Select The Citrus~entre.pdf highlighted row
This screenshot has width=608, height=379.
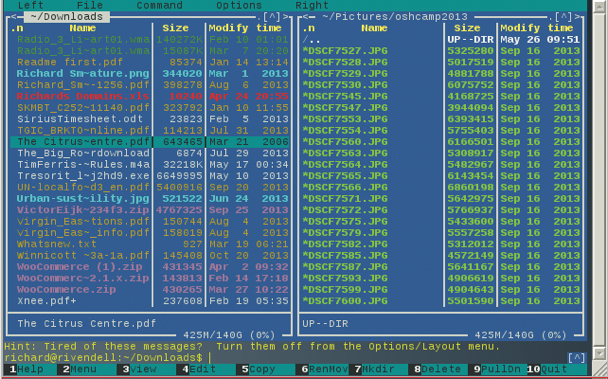150,142
